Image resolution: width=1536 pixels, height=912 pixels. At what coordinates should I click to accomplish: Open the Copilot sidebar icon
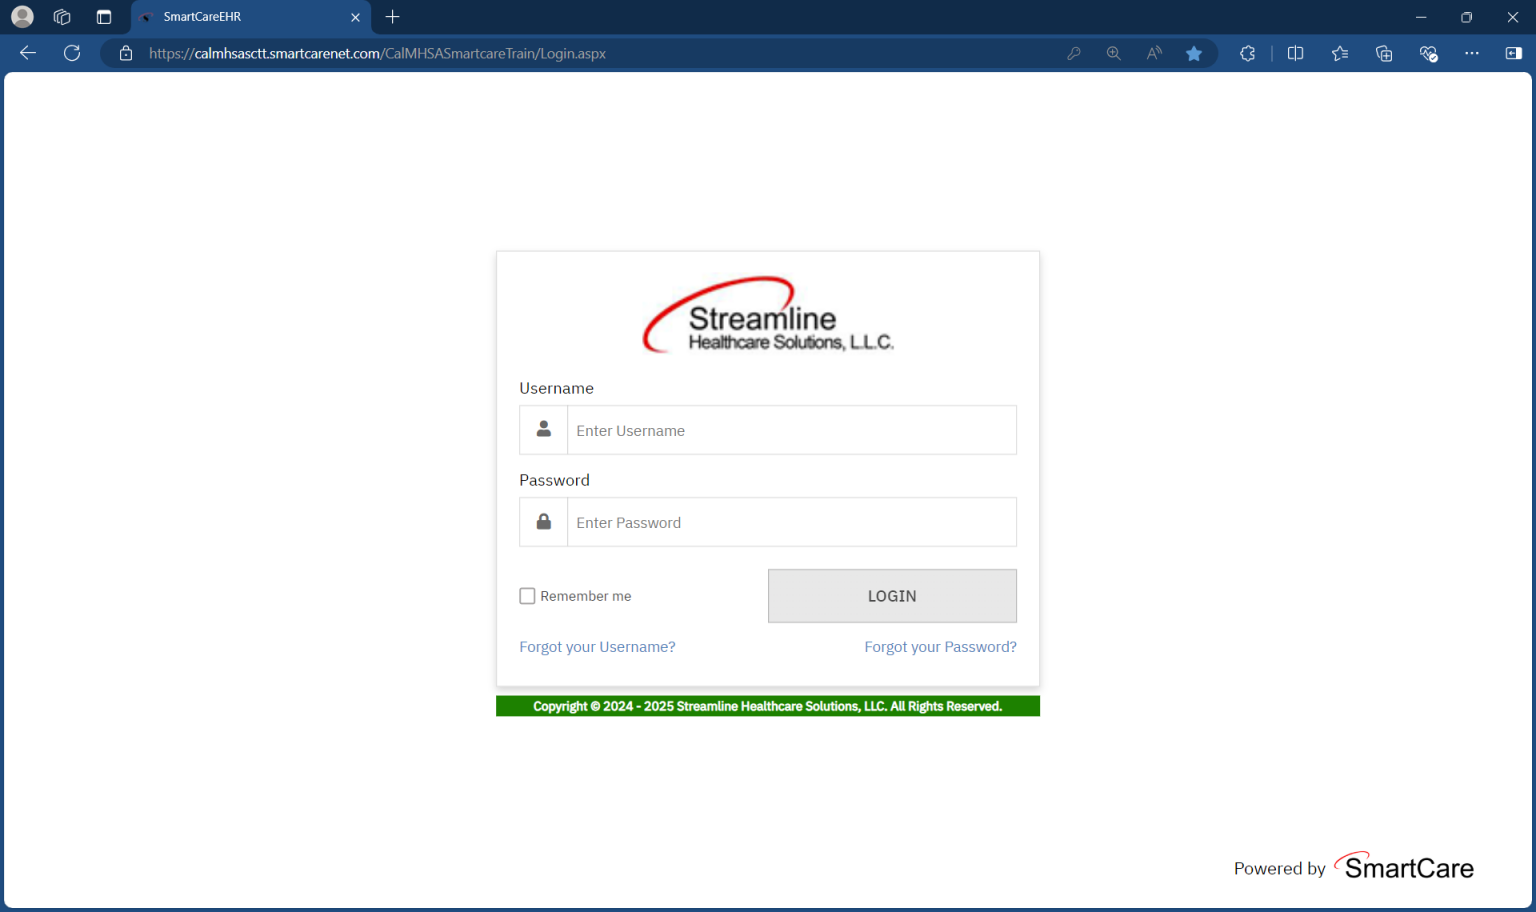point(1513,53)
